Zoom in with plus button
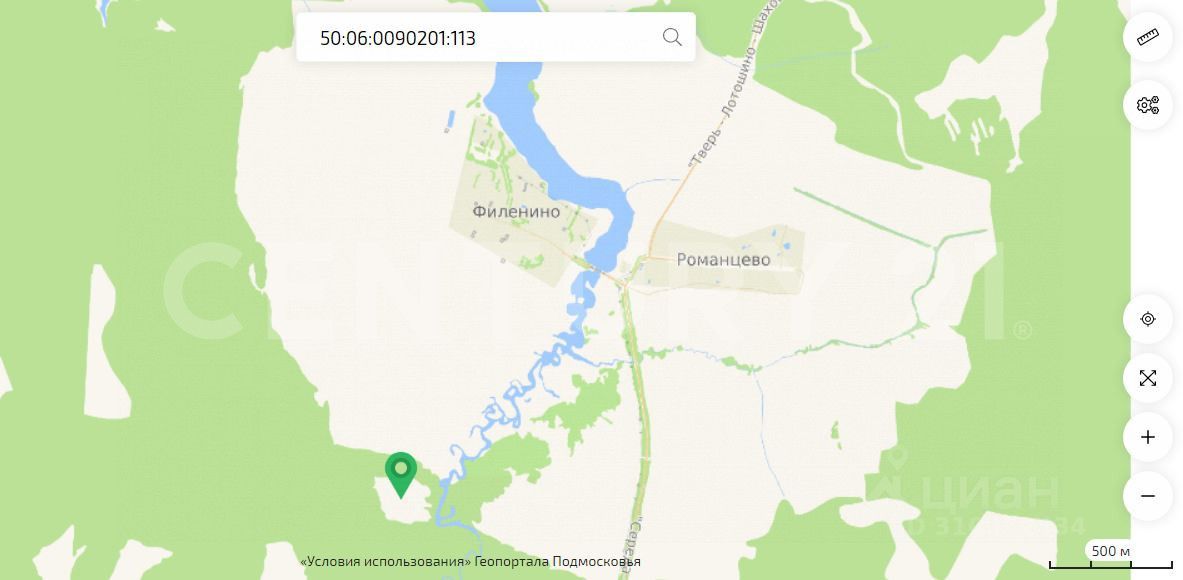The height and width of the screenshot is (580, 1183). click(x=1148, y=437)
